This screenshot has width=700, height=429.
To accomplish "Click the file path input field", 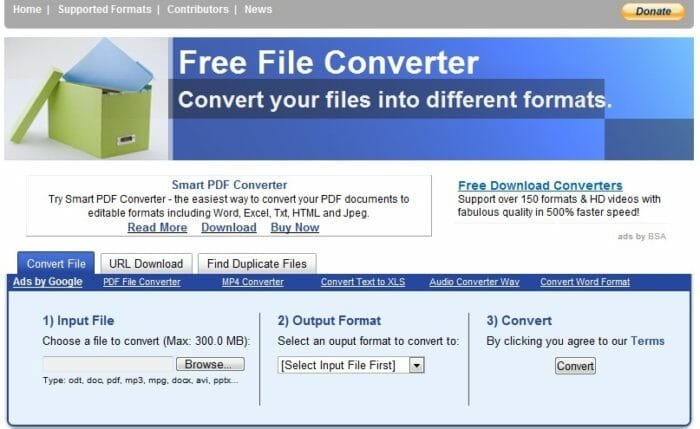I will pos(108,365).
